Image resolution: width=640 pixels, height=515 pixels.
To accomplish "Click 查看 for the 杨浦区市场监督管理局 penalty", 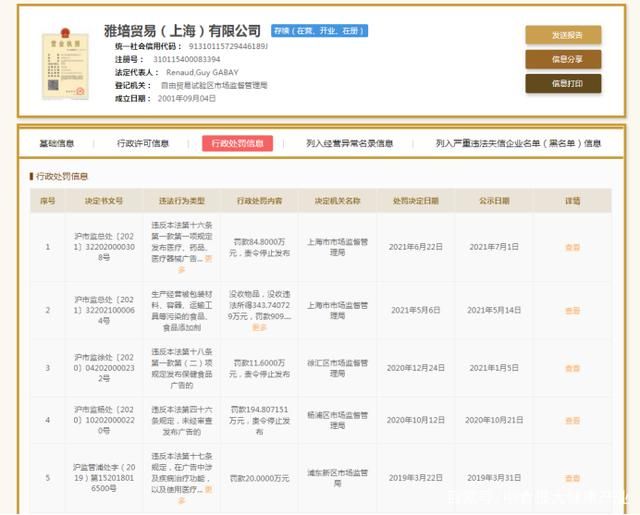I will [572, 421].
